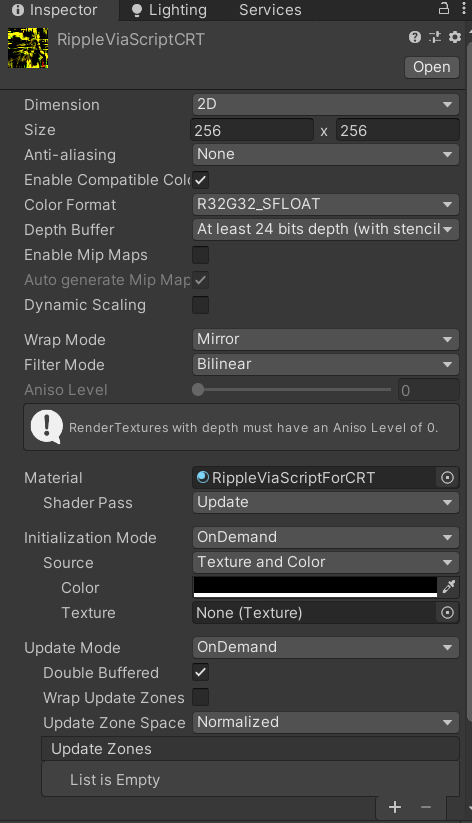
Task: Open the Material object picker circle
Action: tap(447, 478)
